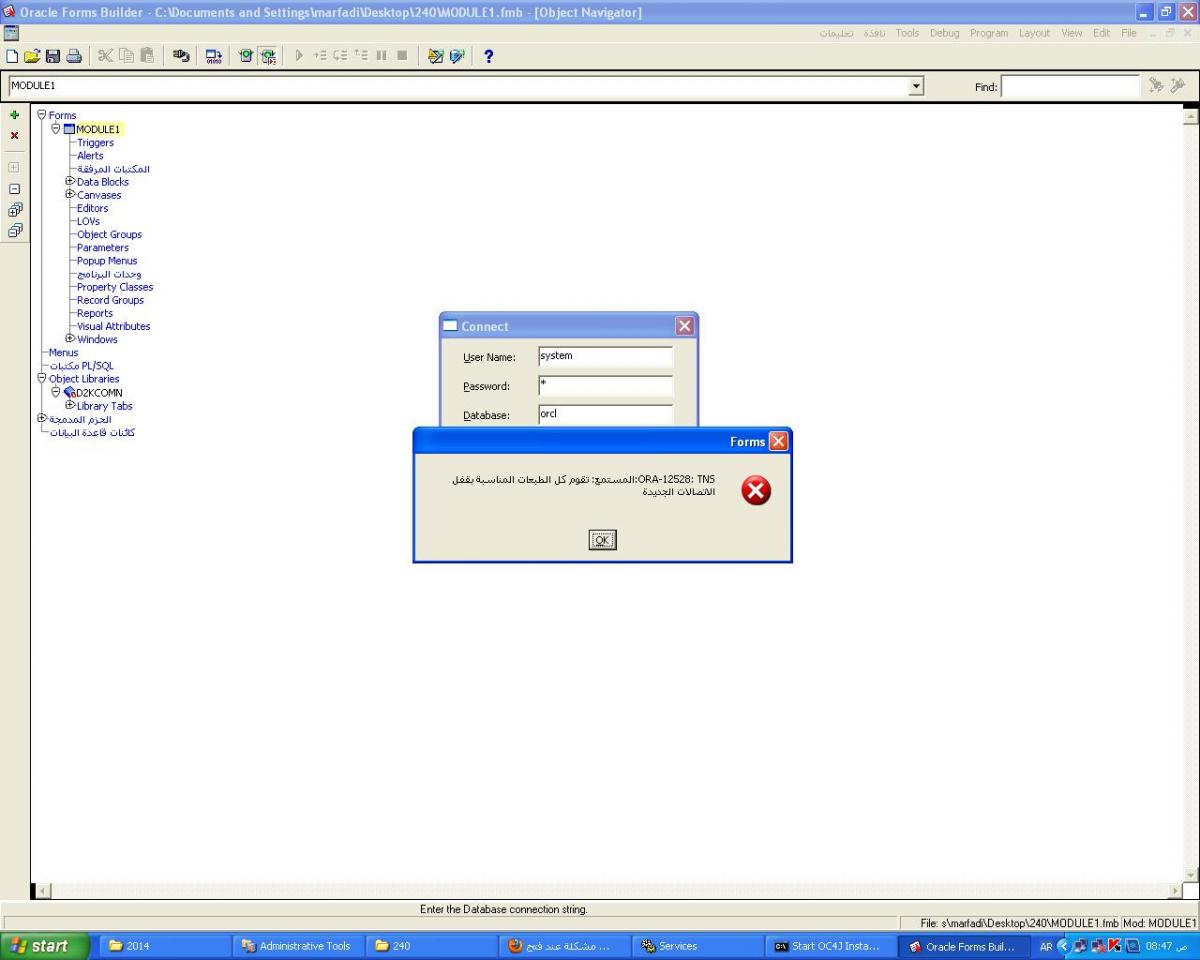Click the red X Delete icon in sidebar
The width and height of the screenshot is (1200, 960).
coord(14,136)
